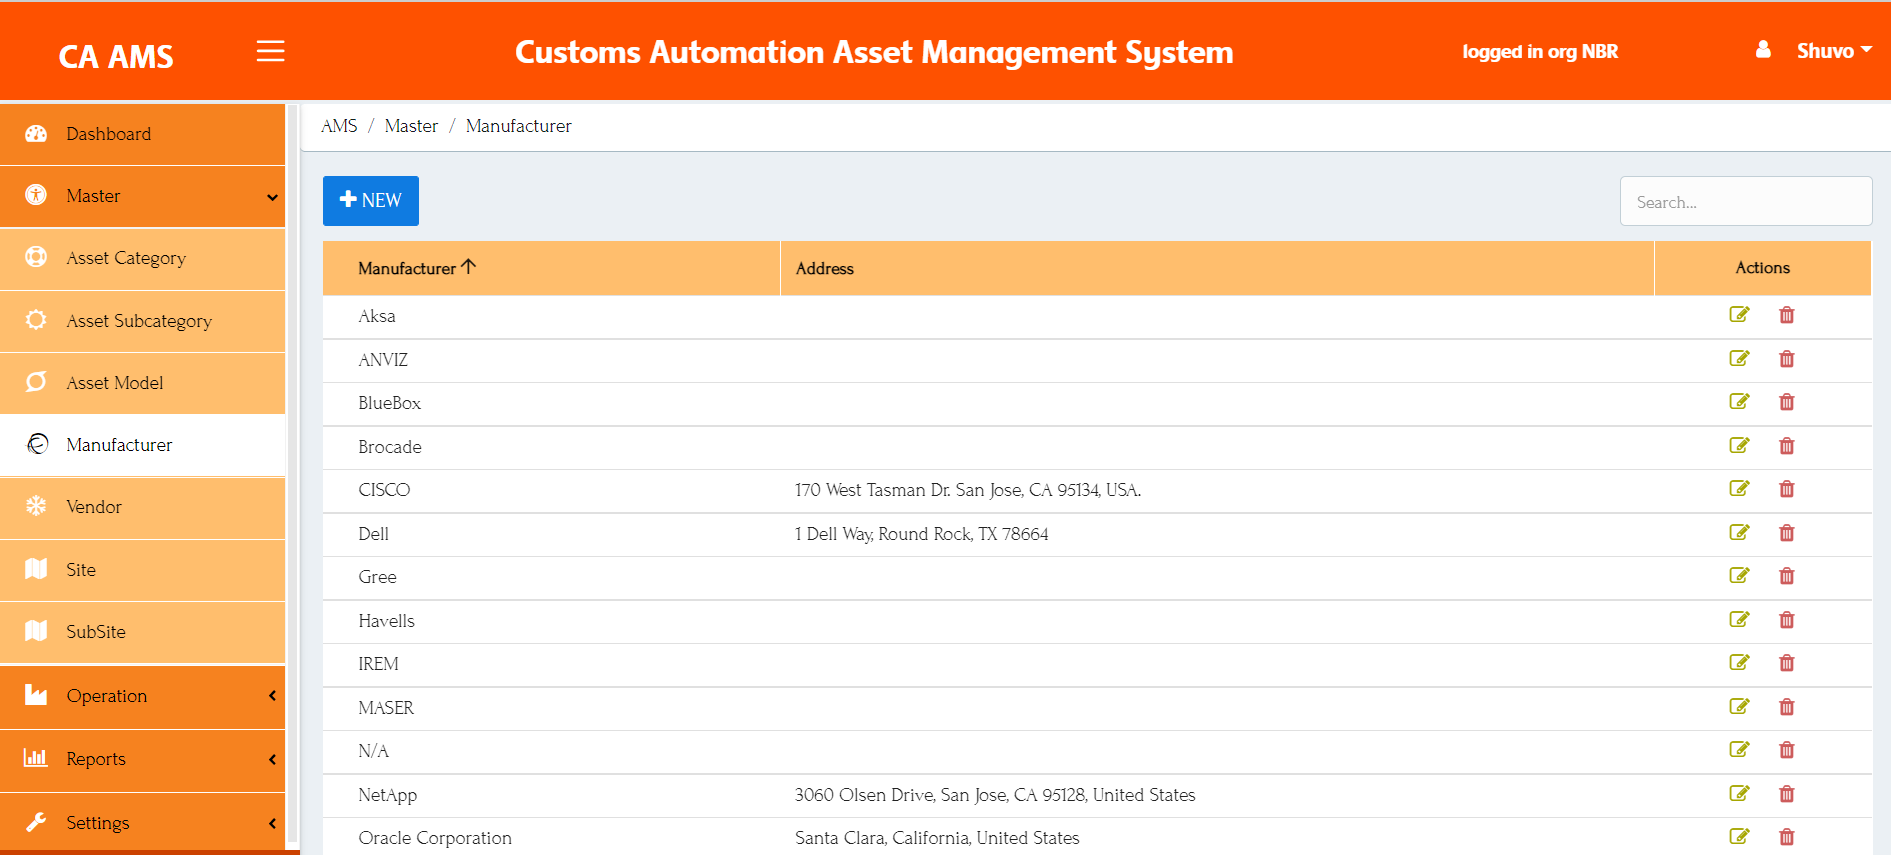The width and height of the screenshot is (1891, 855).
Task: Delete the BlueBox entry
Action: pyautogui.click(x=1787, y=402)
